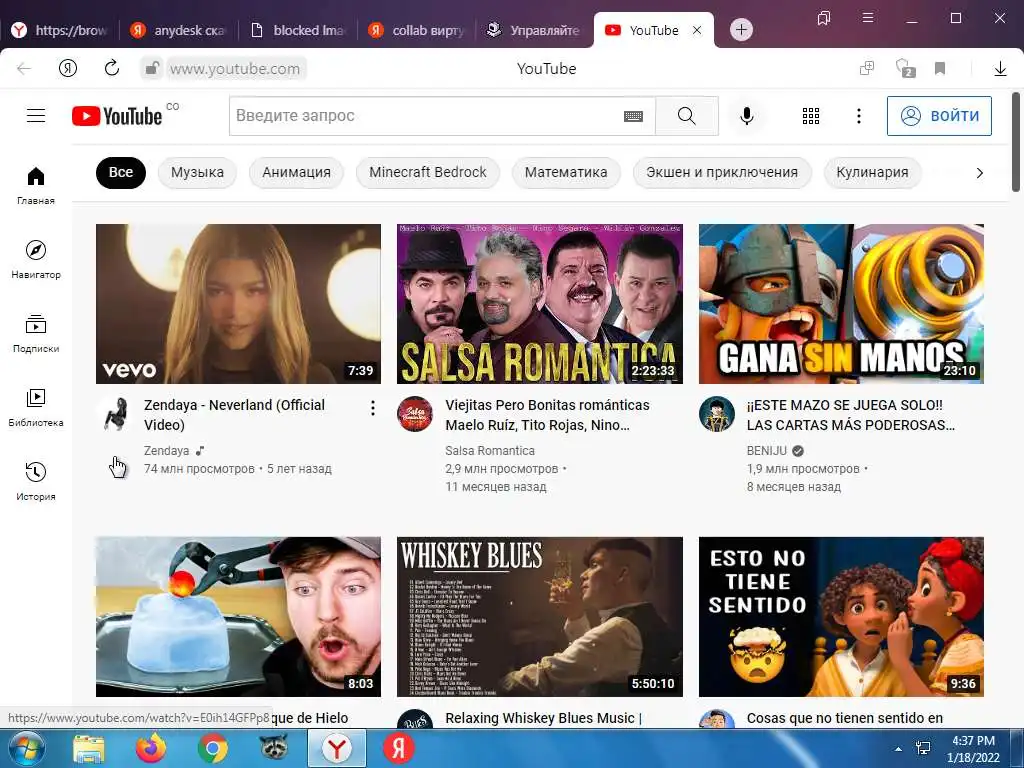Click the YouTube logo
This screenshot has height=768, width=1024.
(x=117, y=116)
